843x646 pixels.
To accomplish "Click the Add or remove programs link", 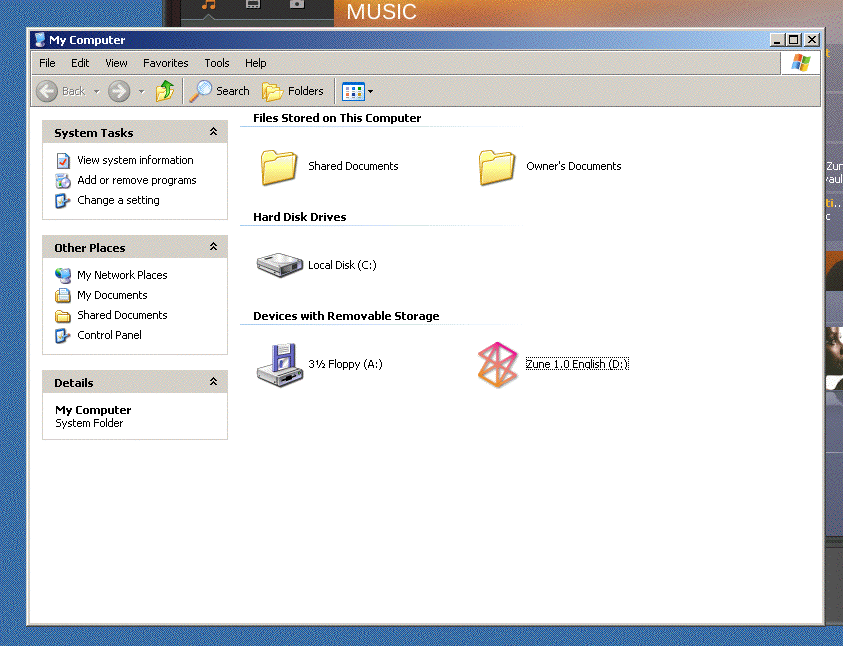I will coord(136,180).
